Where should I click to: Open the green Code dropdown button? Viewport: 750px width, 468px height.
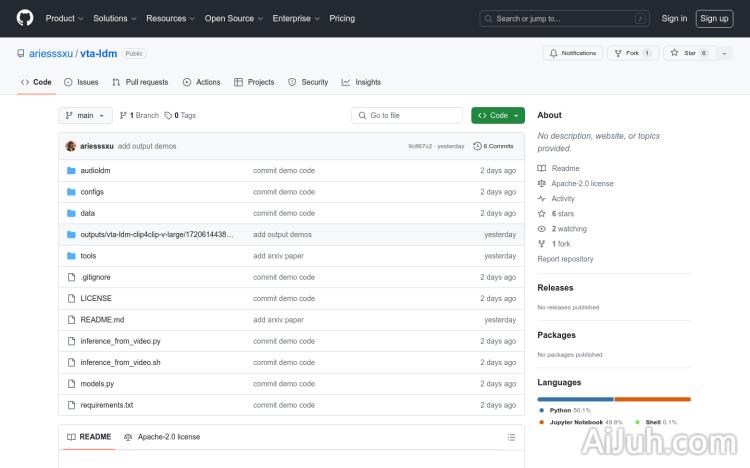(x=497, y=115)
